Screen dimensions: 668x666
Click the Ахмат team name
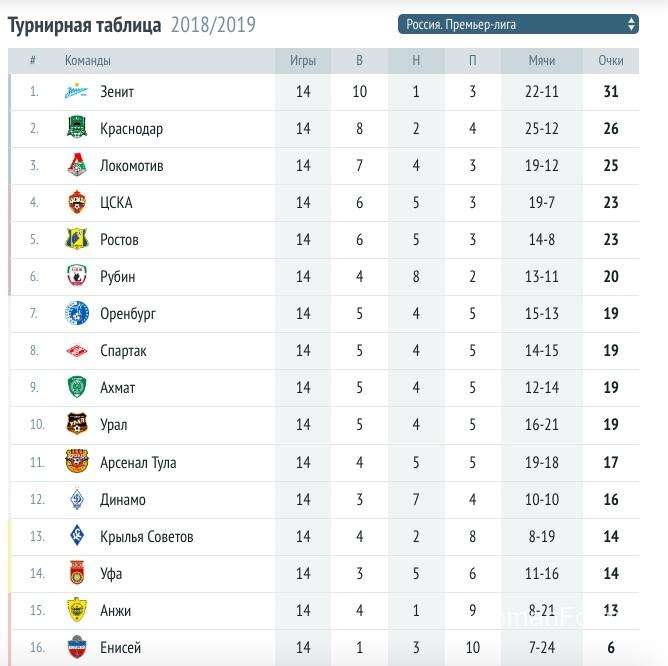click(118, 388)
